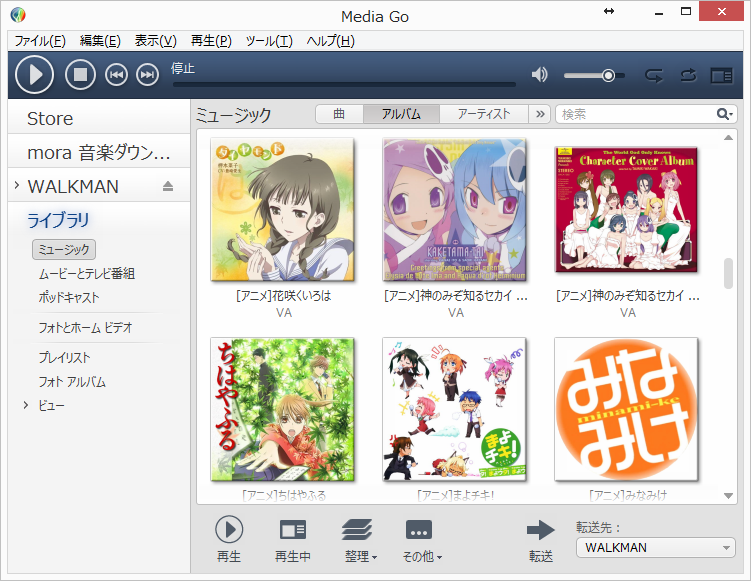This screenshot has height=581, width=751.
Task: Show more view tabs with » button
Action: [x=540, y=114]
